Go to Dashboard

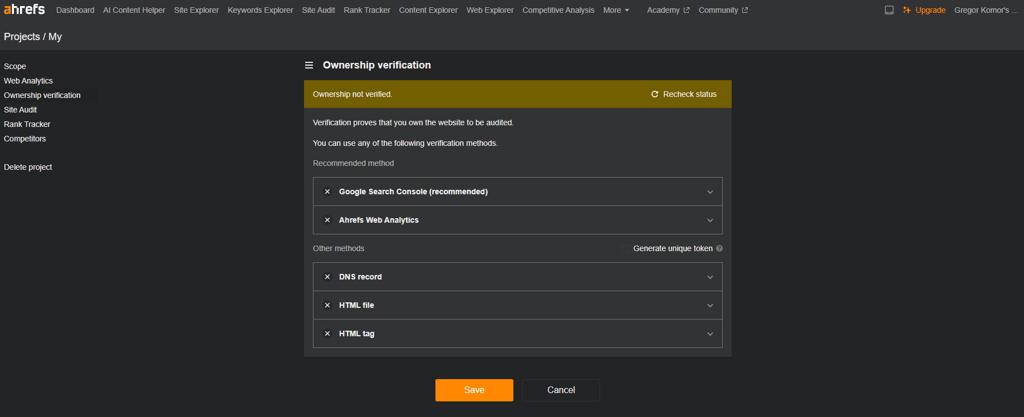75,10
